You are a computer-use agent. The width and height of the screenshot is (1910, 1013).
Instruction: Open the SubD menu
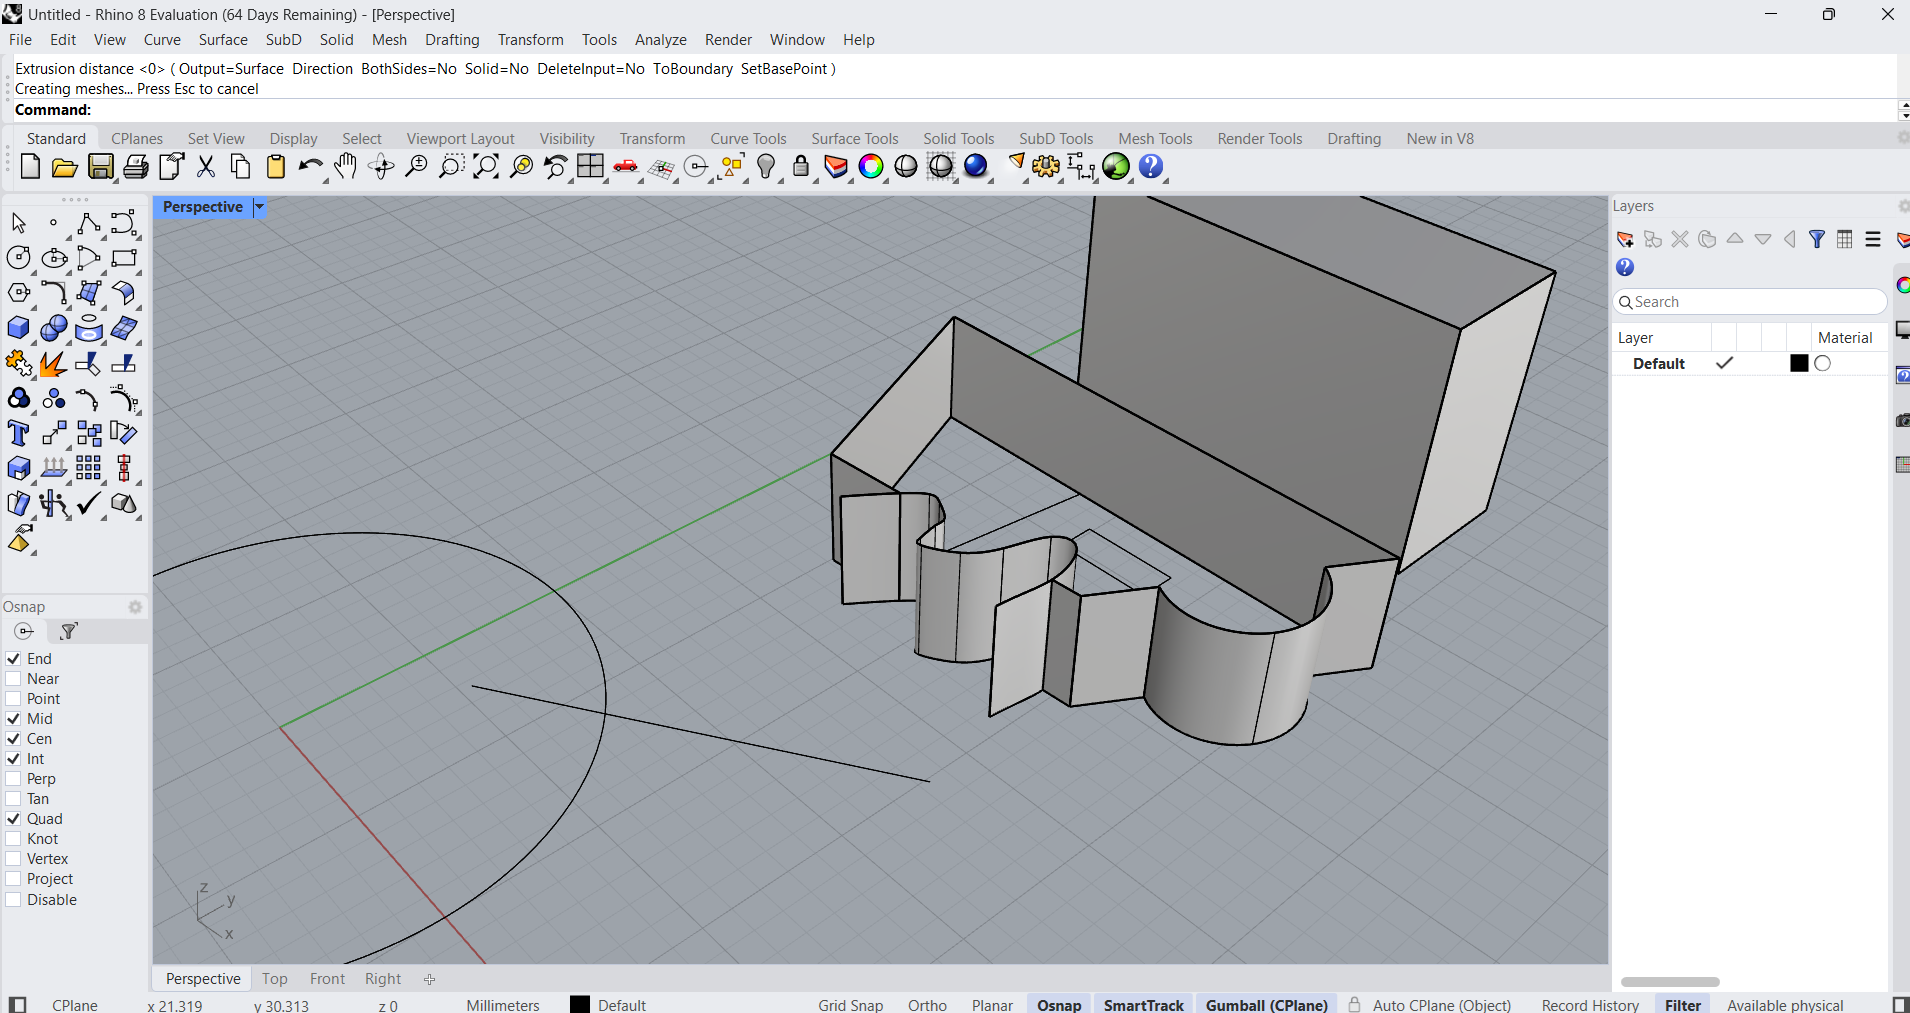[284, 39]
